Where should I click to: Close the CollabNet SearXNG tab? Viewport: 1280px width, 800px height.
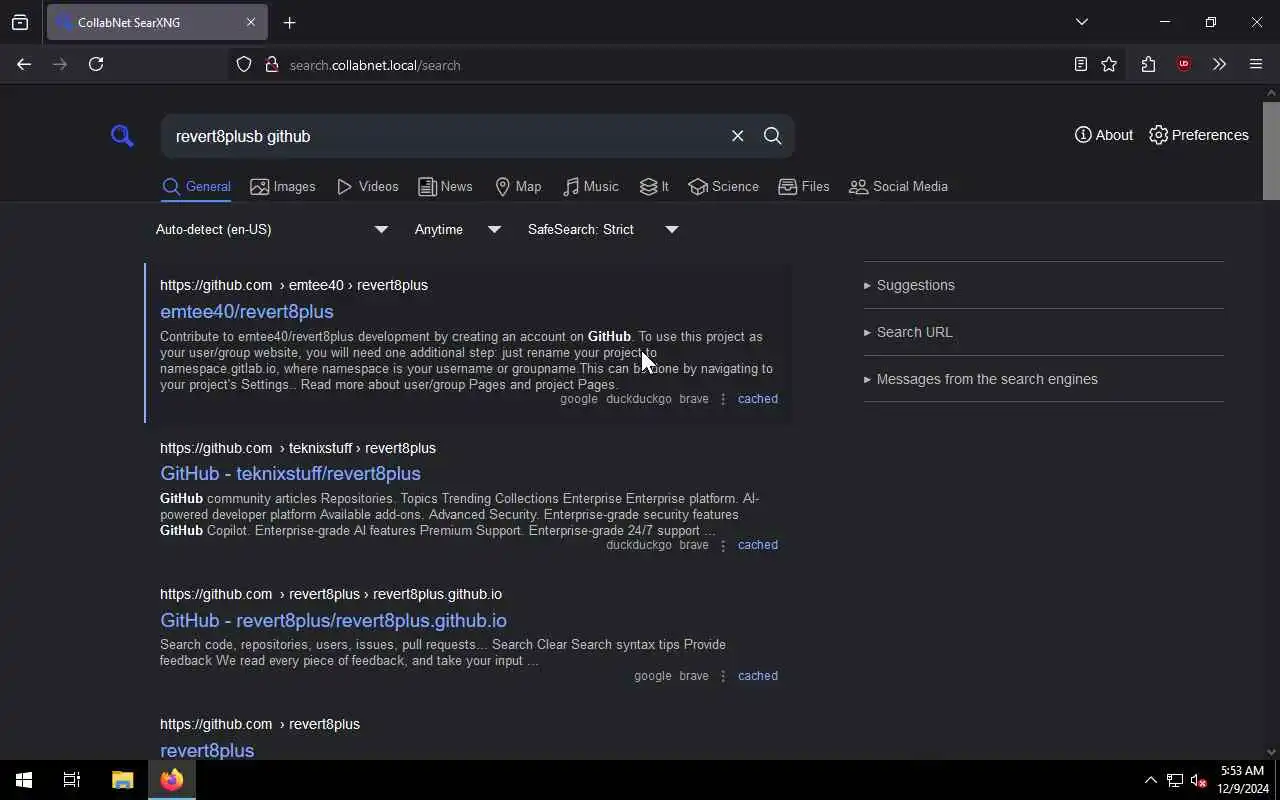point(250,22)
